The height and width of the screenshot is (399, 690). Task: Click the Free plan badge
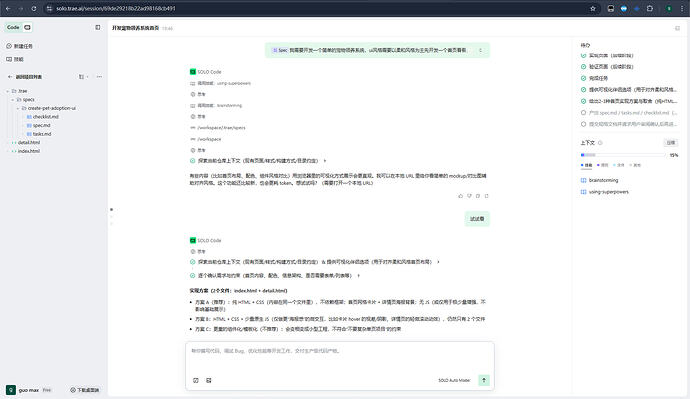(x=47, y=390)
